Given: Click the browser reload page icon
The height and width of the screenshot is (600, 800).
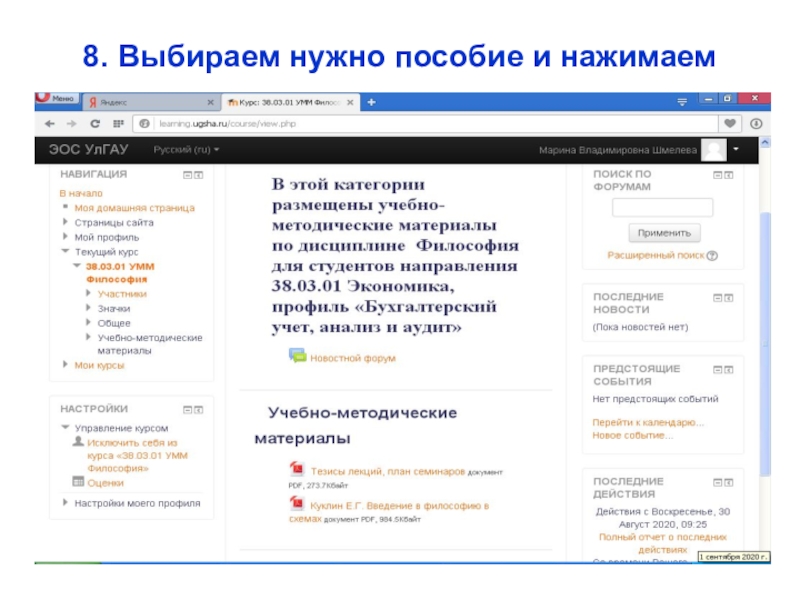Looking at the screenshot, I should (x=95, y=123).
